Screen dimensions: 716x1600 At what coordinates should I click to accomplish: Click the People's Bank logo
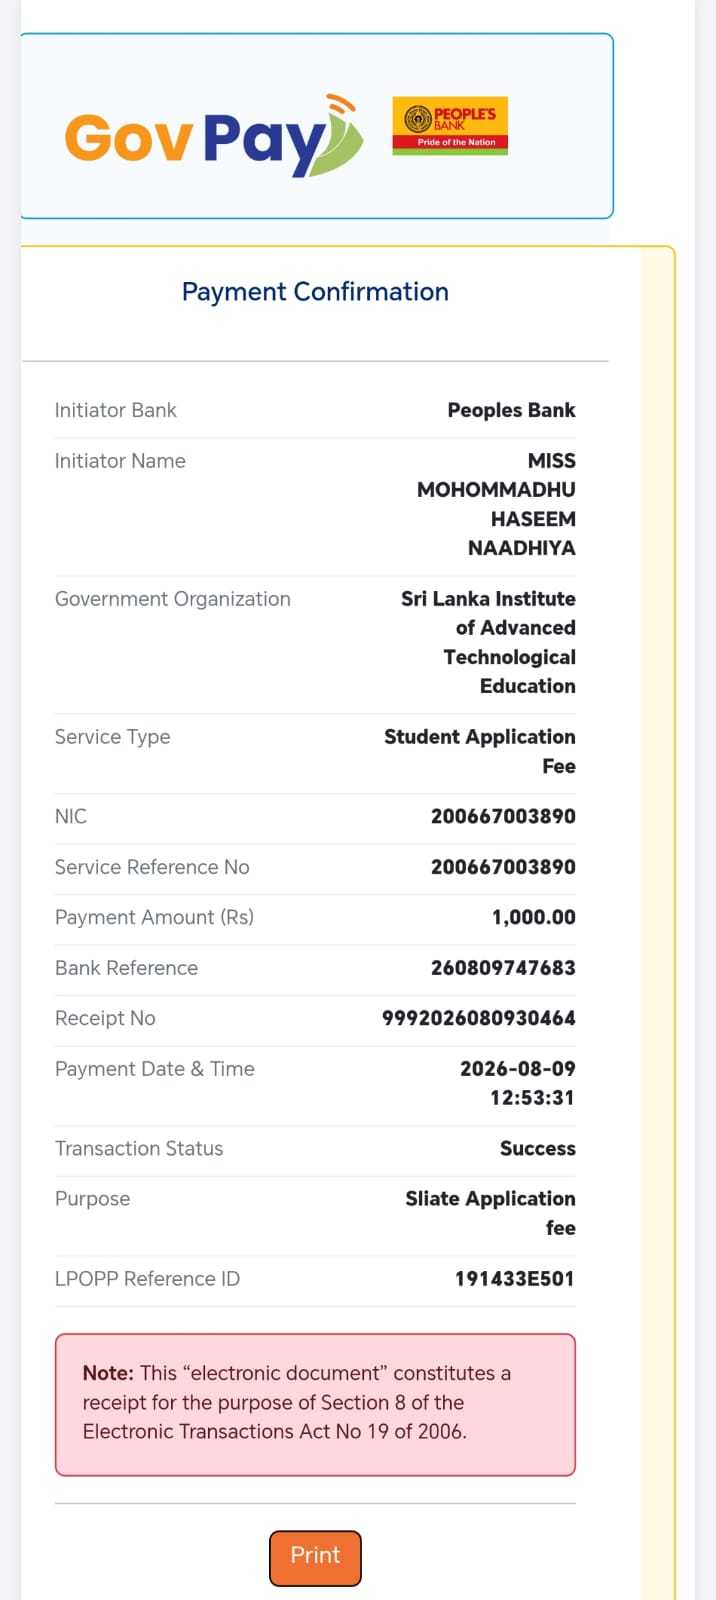point(450,126)
